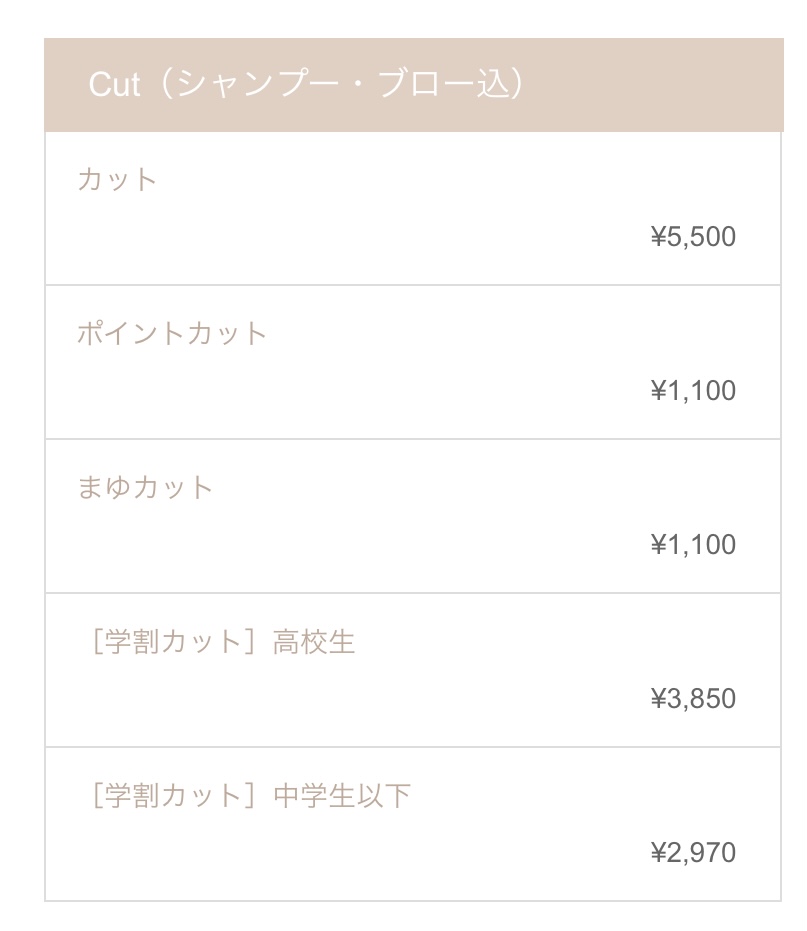Click the ¥1,100 price for ポイントカット
The width and height of the screenshot is (807, 931).
click(x=693, y=390)
